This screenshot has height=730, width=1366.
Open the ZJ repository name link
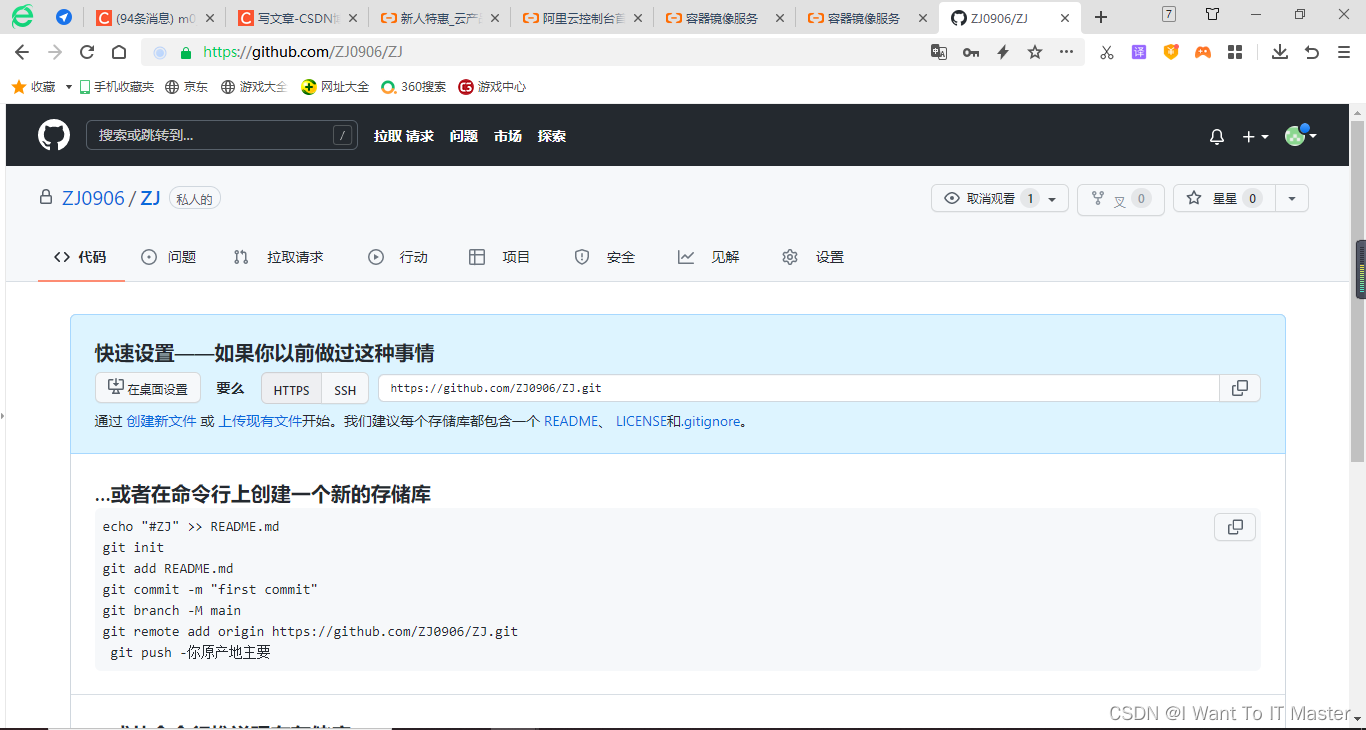pos(150,198)
